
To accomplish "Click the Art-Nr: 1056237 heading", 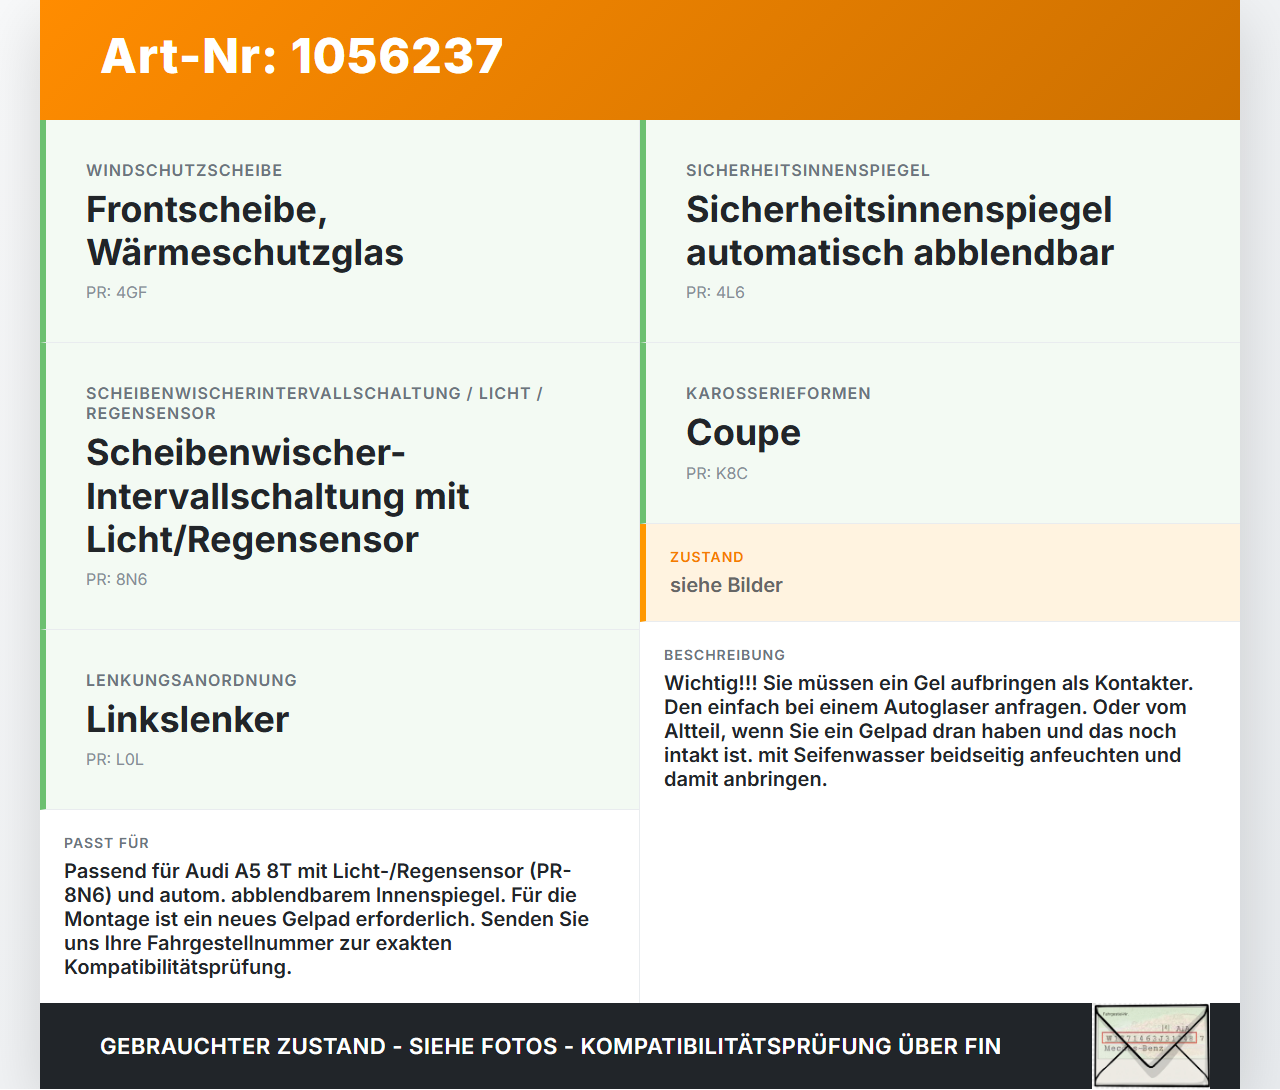I will tap(301, 56).
